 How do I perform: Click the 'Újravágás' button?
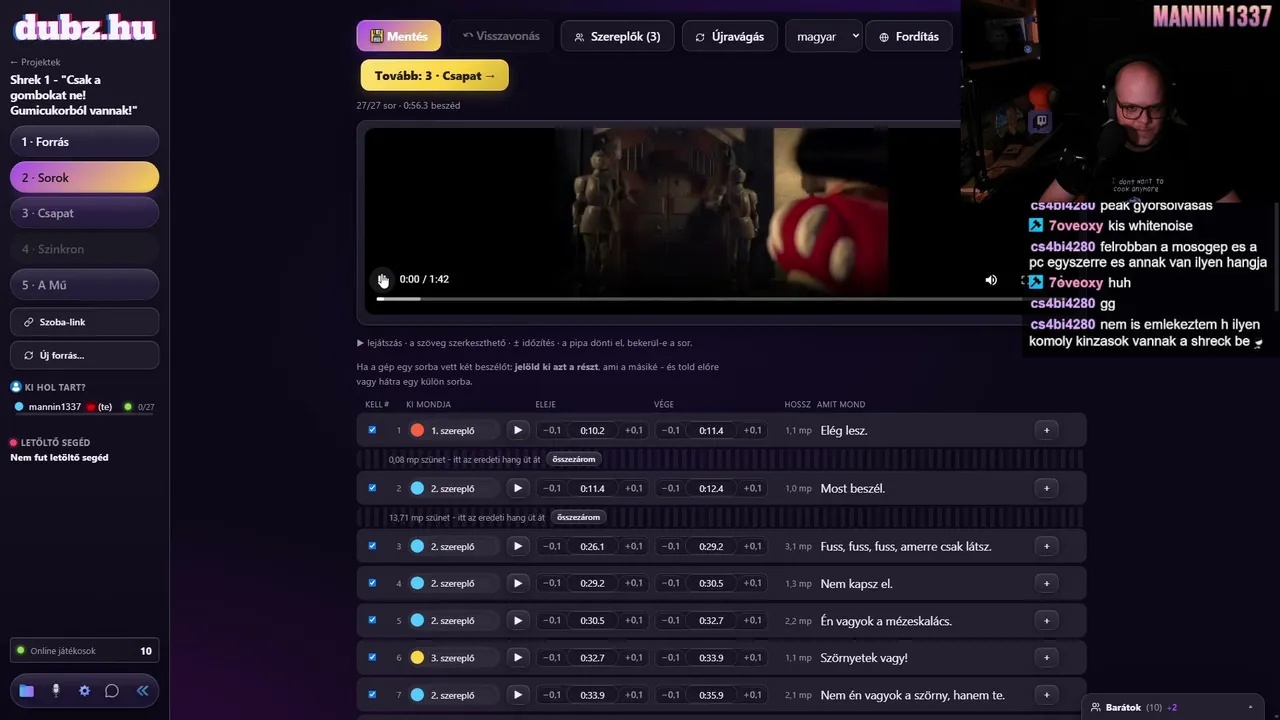(x=730, y=37)
